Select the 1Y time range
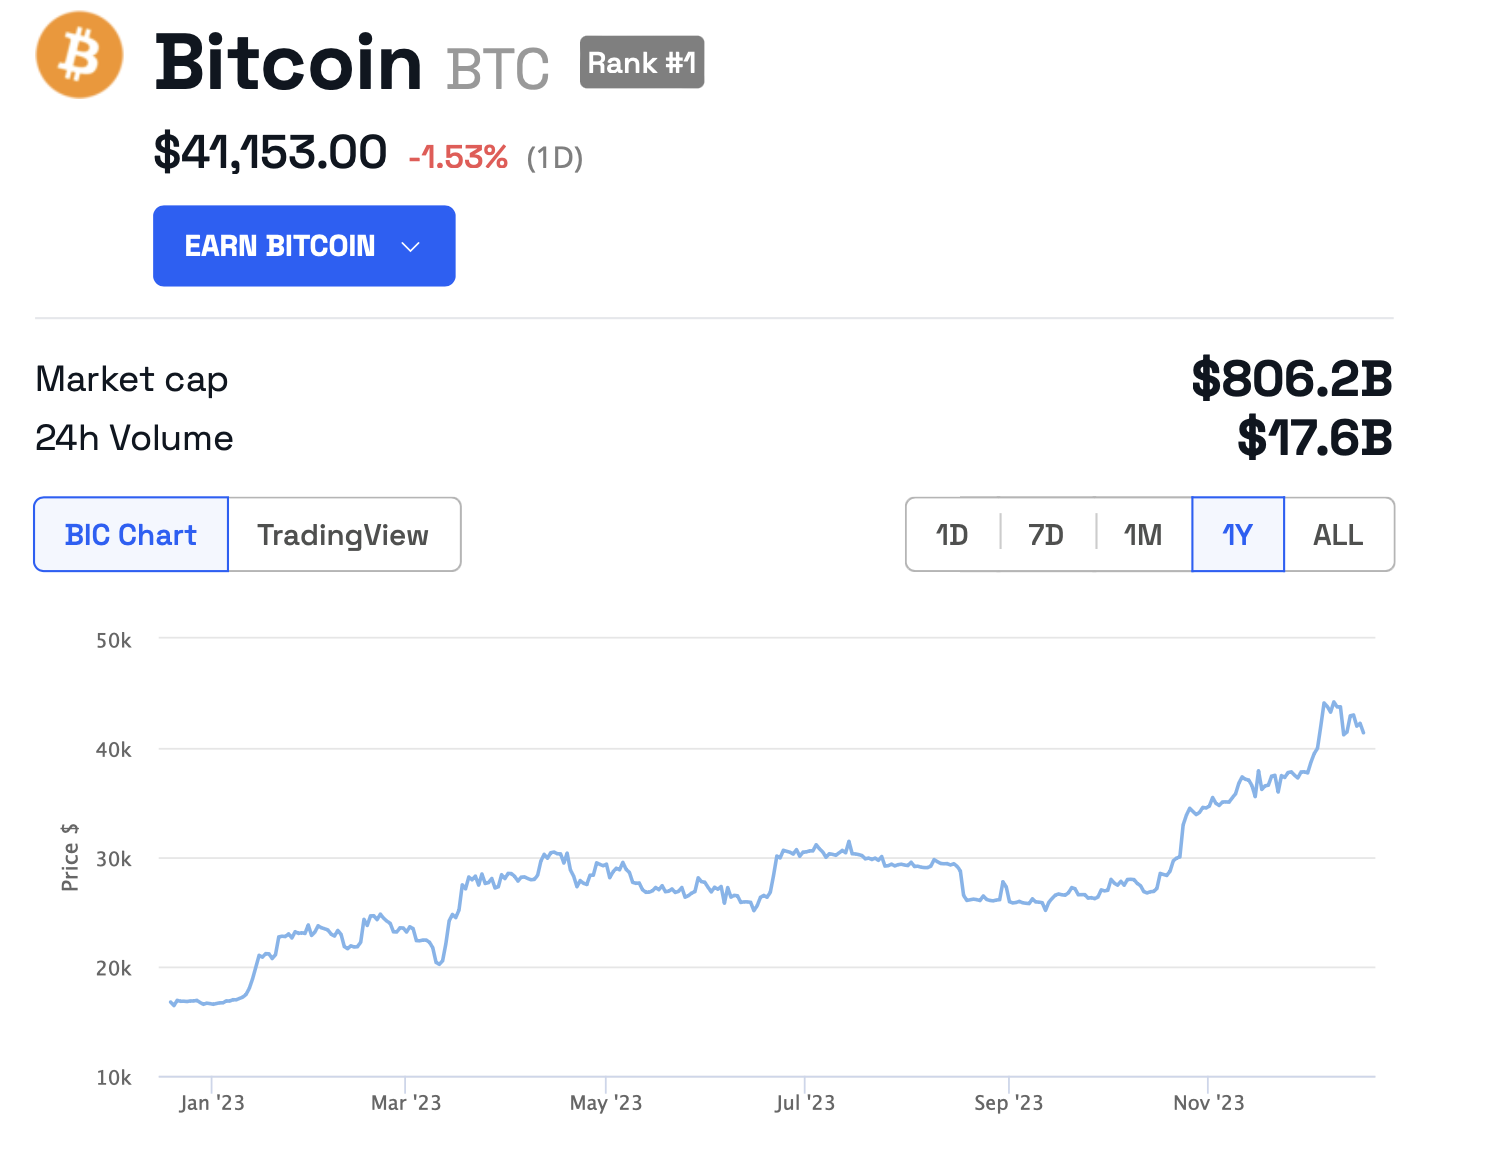This screenshot has height=1150, width=1500. (1237, 535)
